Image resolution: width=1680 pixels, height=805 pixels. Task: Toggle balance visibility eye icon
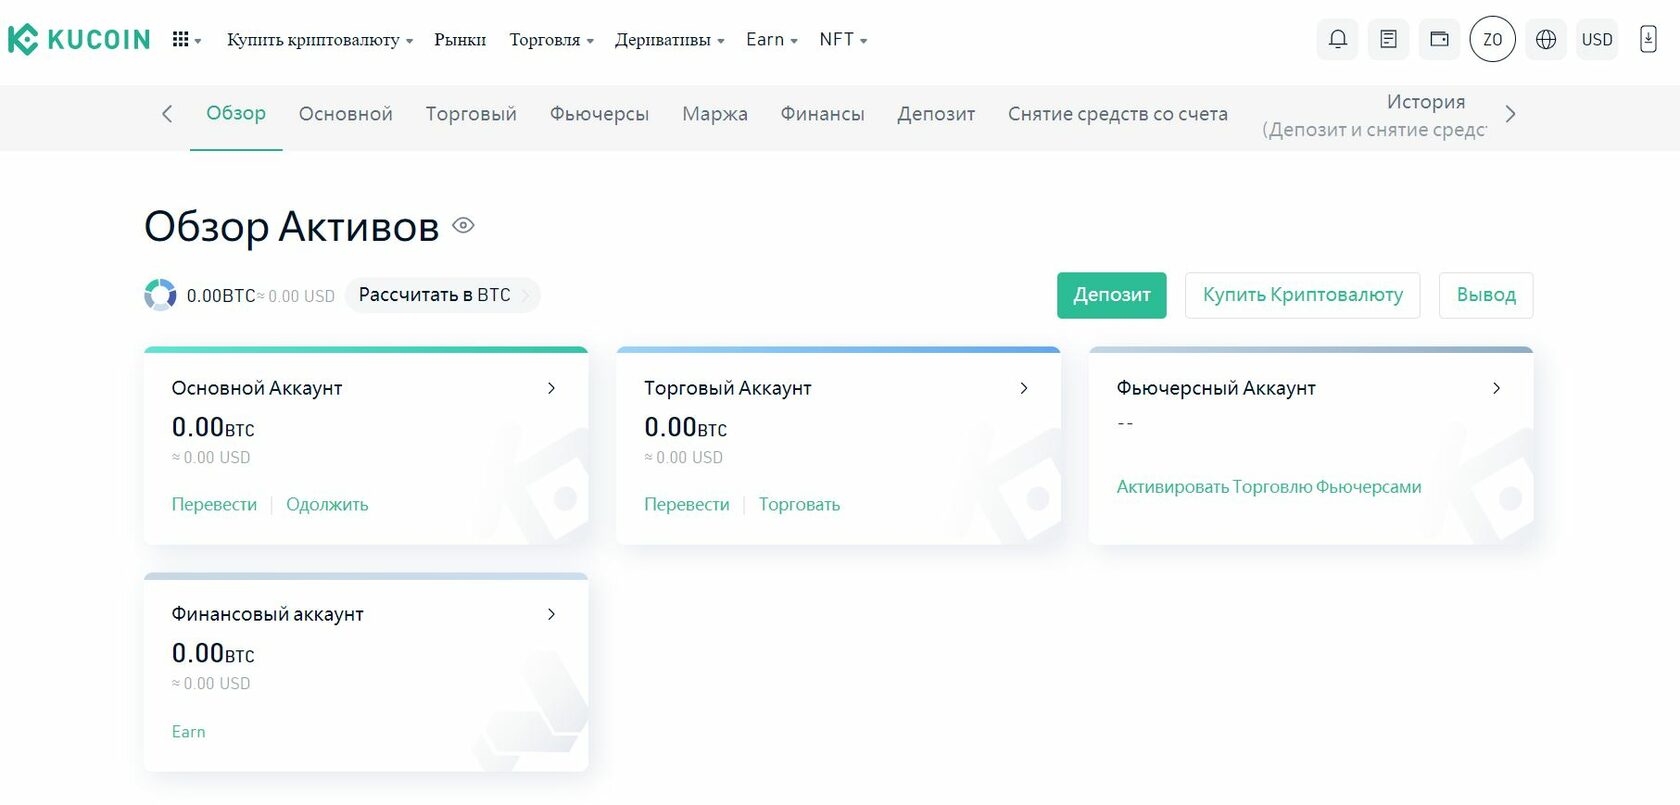pos(463,225)
